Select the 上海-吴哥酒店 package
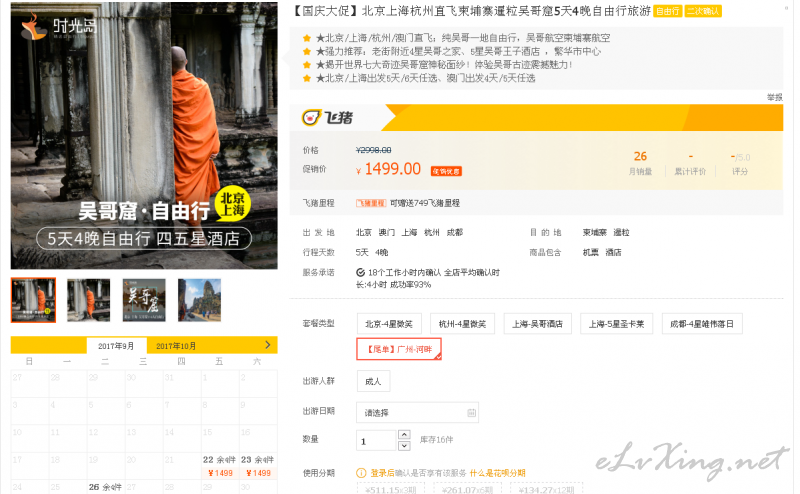 coord(537,324)
